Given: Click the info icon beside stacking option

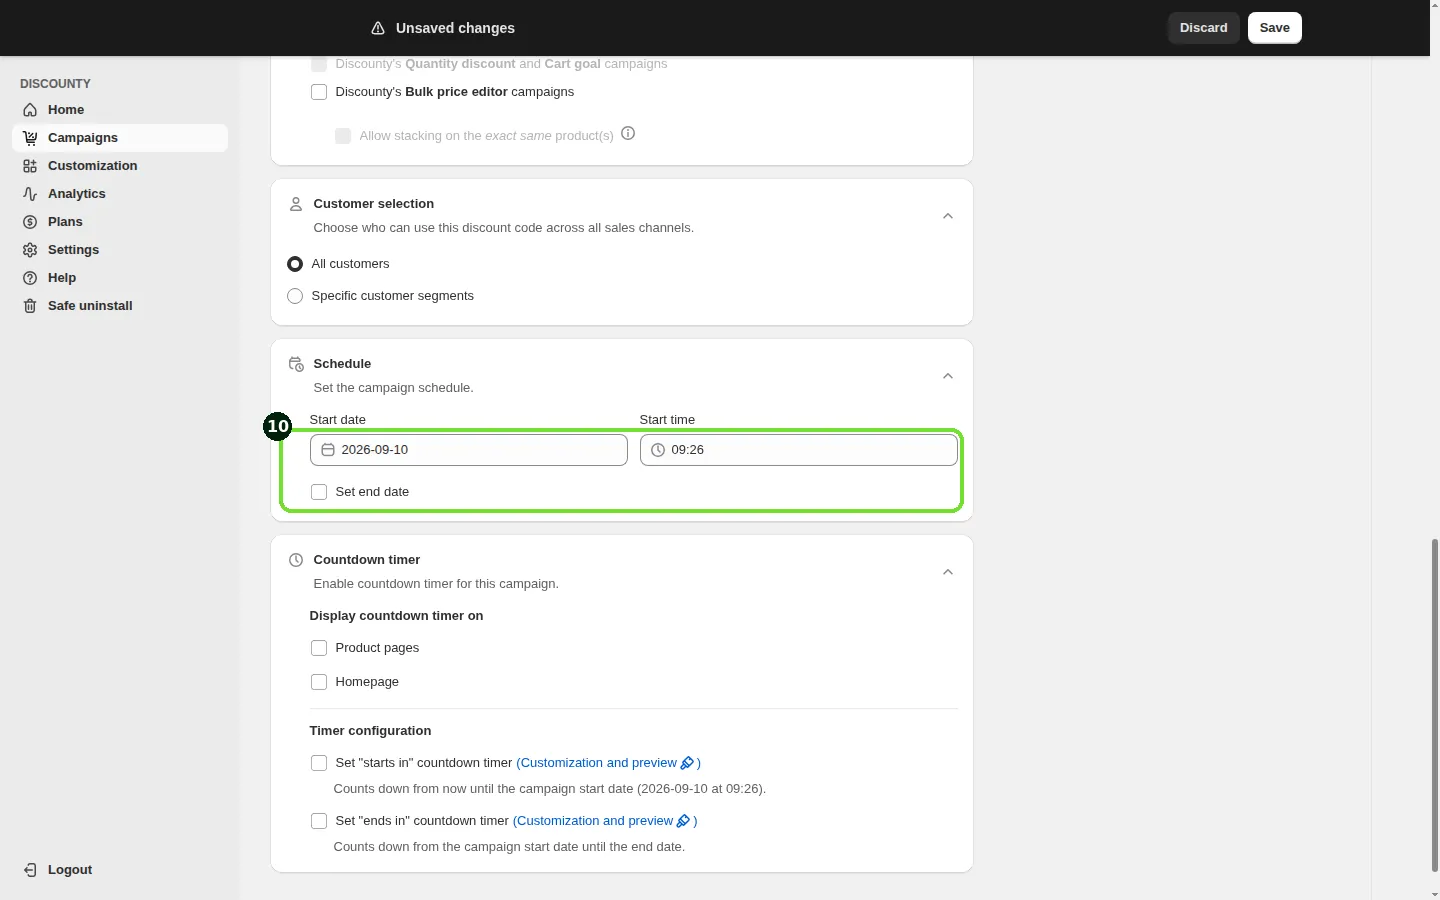Looking at the screenshot, I should tap(628, 134).
